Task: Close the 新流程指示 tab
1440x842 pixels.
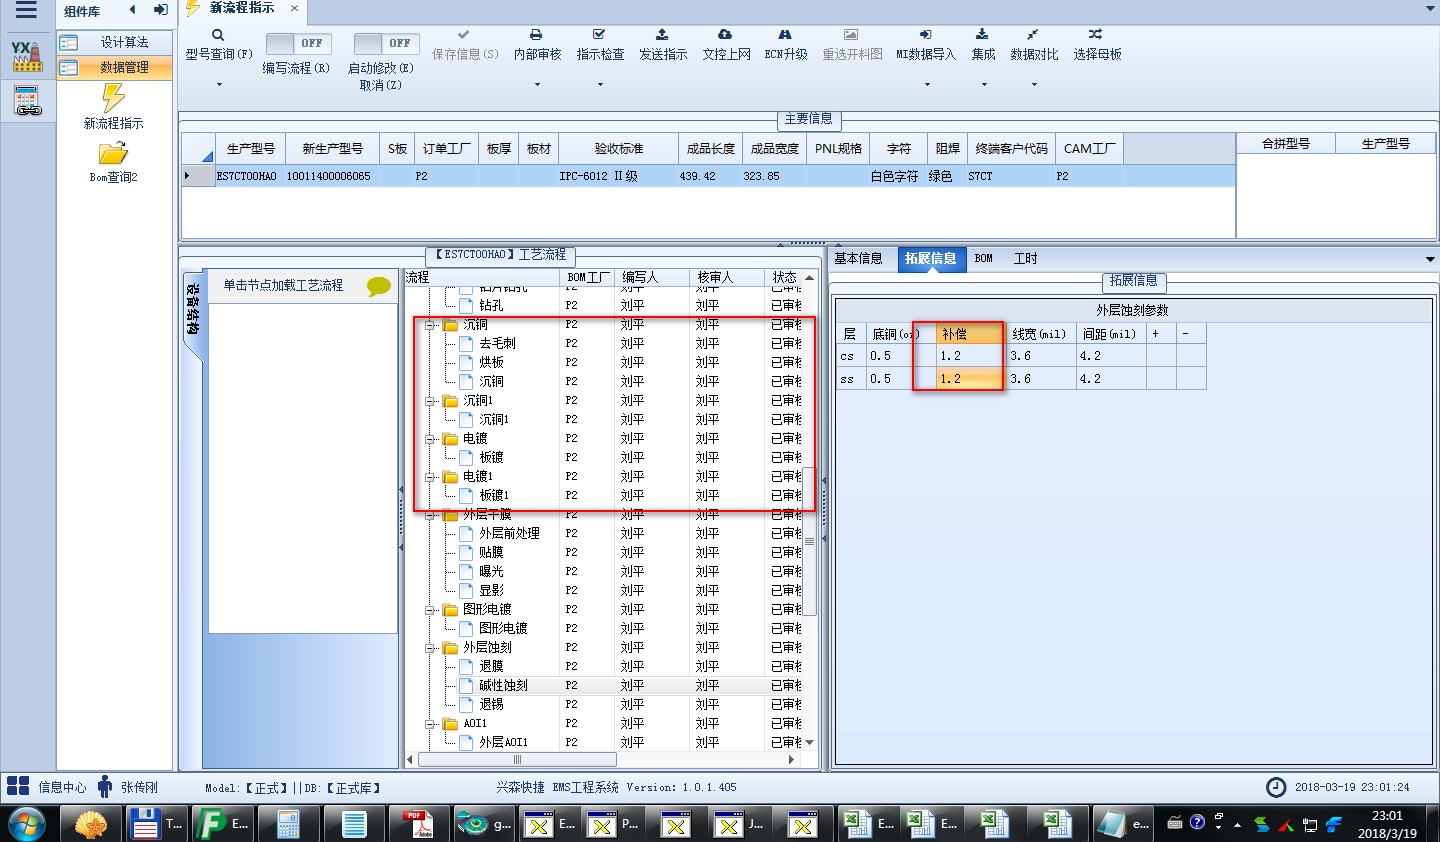Action: (294, 8)
